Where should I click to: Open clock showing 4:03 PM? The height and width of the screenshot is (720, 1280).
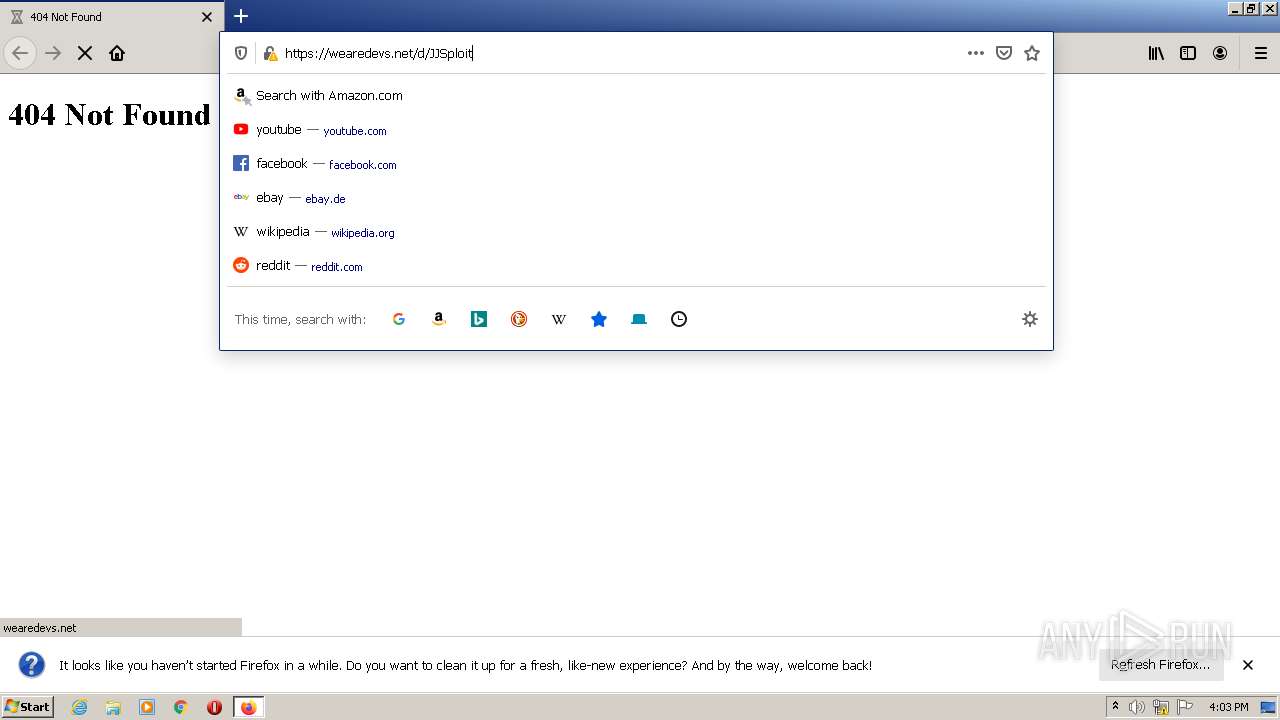pyautogui.click(x=1228, y=707)
